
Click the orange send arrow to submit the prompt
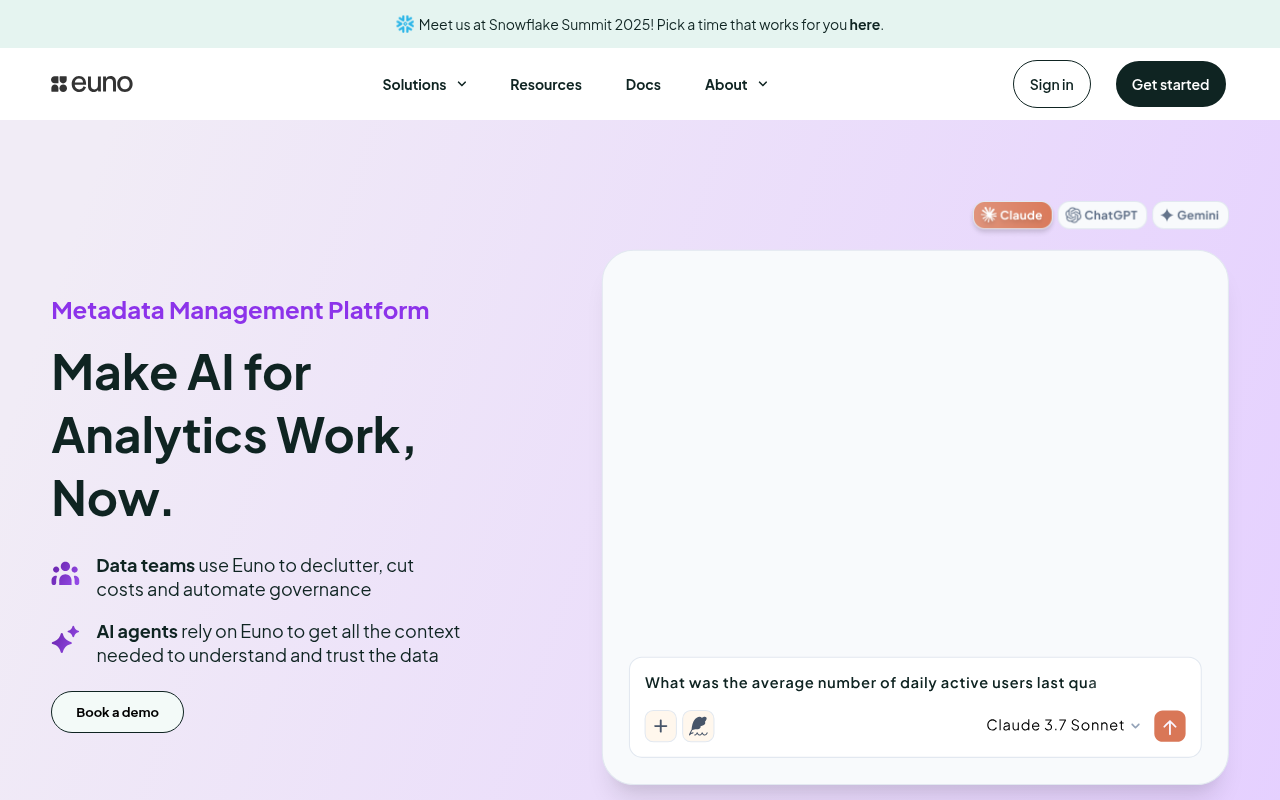[x=1169, y=726]
